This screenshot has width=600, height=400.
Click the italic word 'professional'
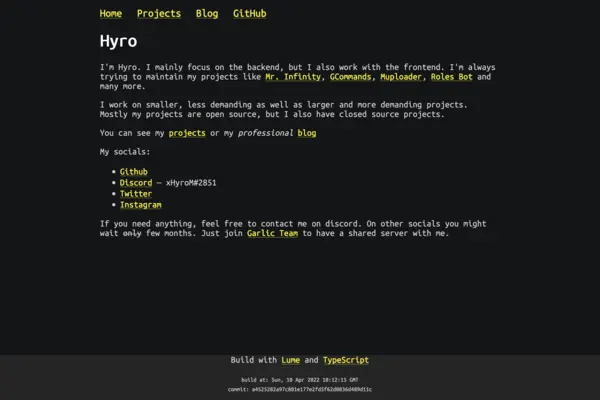266,133
